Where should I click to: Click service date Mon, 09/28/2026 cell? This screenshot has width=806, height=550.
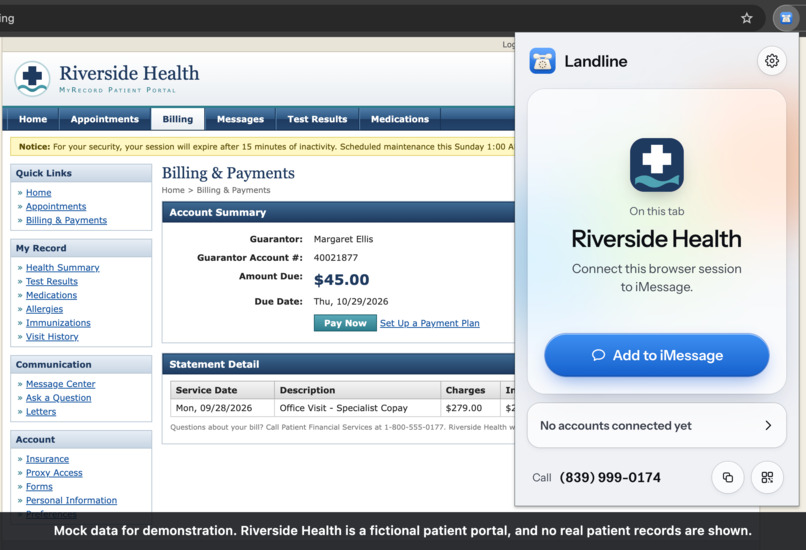coord(222,408)
